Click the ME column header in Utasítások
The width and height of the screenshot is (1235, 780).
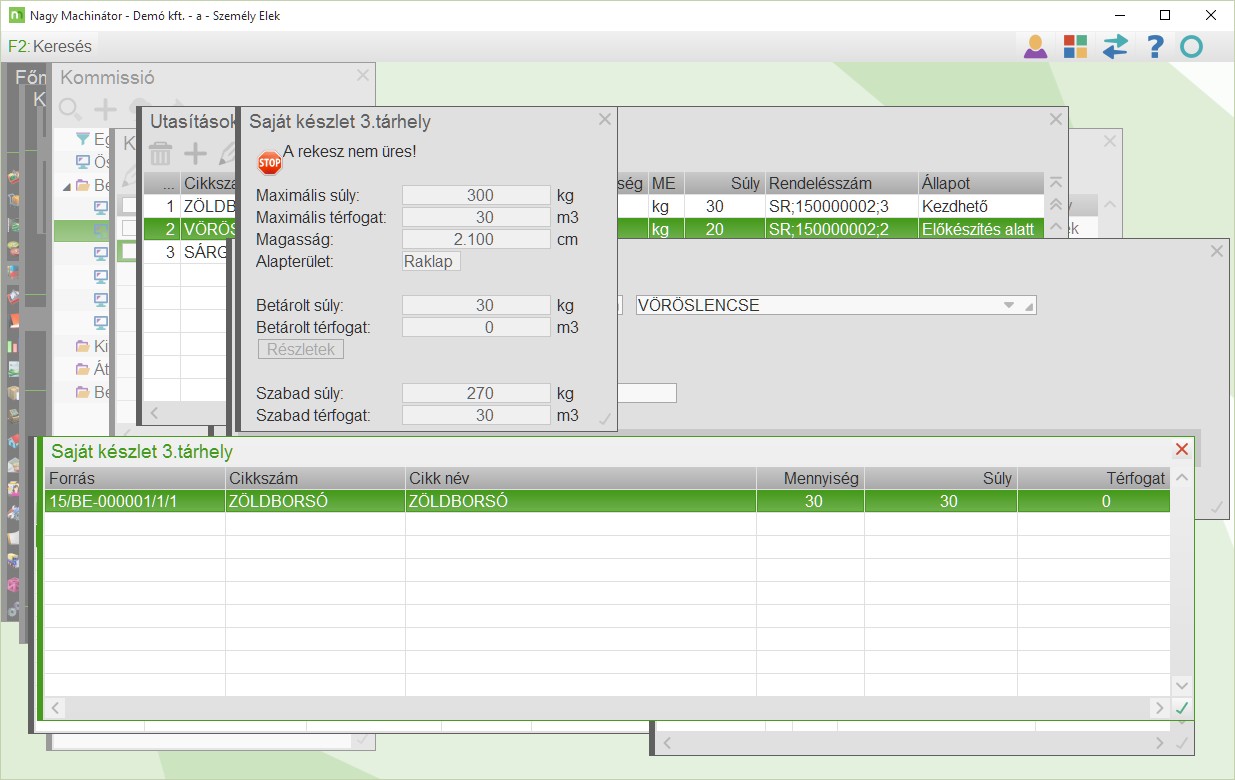666,183
